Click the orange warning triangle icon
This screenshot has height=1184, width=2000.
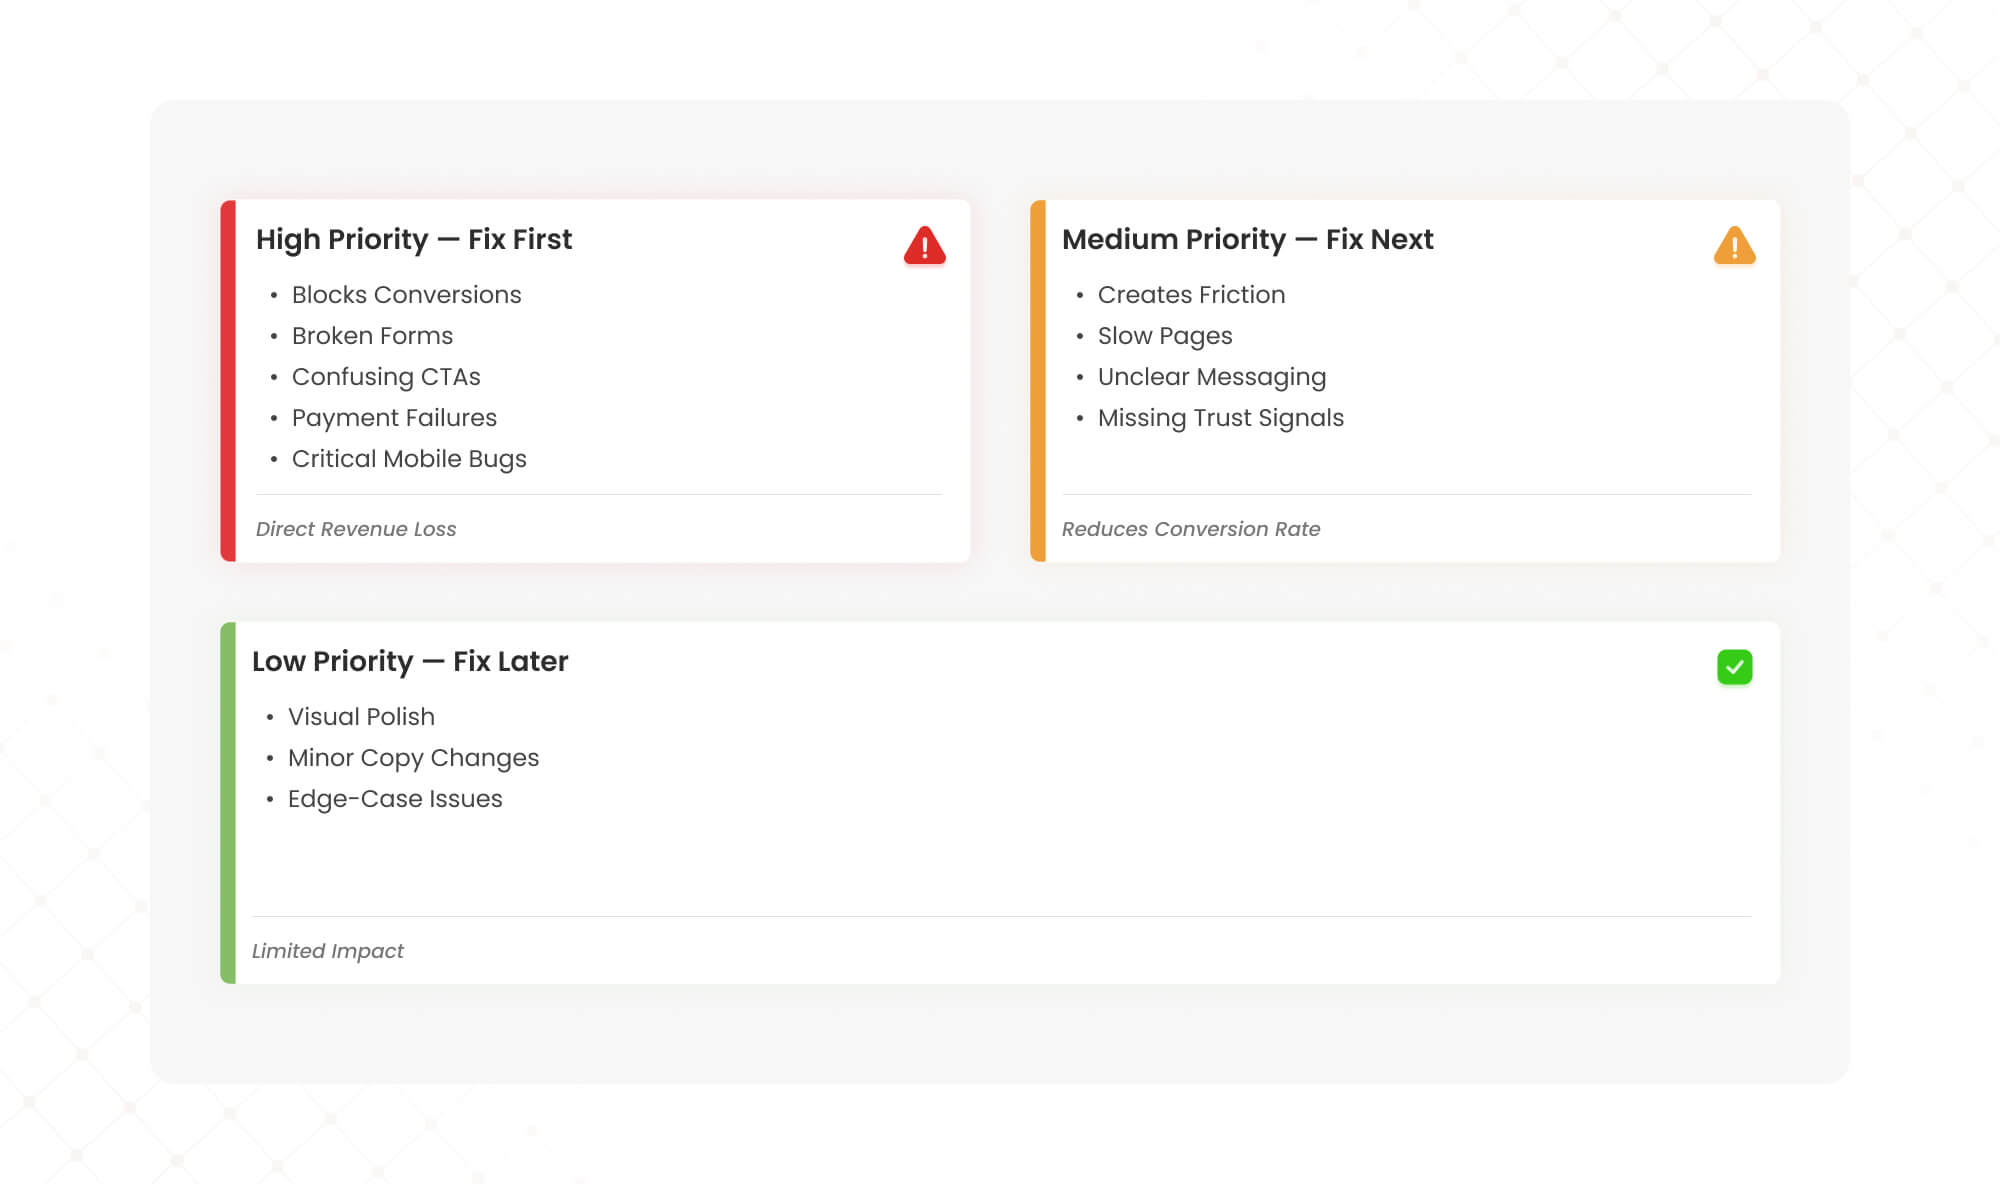1734,245
